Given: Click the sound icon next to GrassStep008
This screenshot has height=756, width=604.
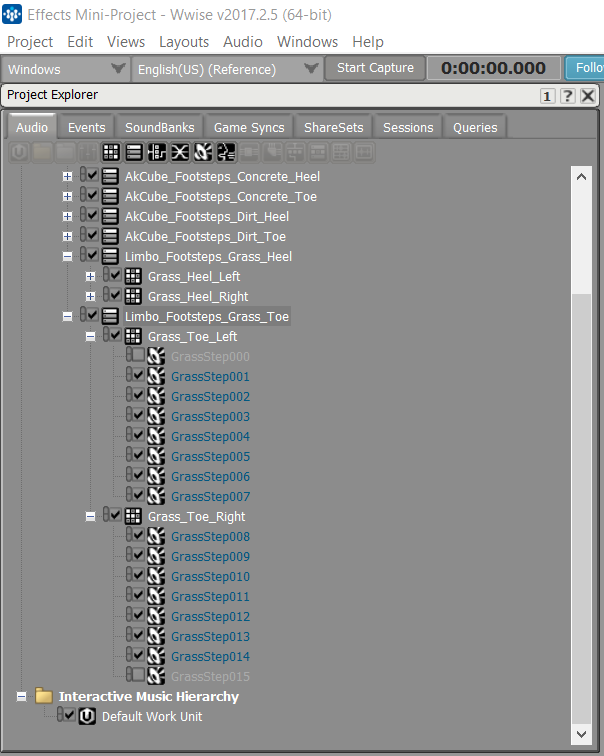Looking at the screenshot, I should [x=156, y=536].
